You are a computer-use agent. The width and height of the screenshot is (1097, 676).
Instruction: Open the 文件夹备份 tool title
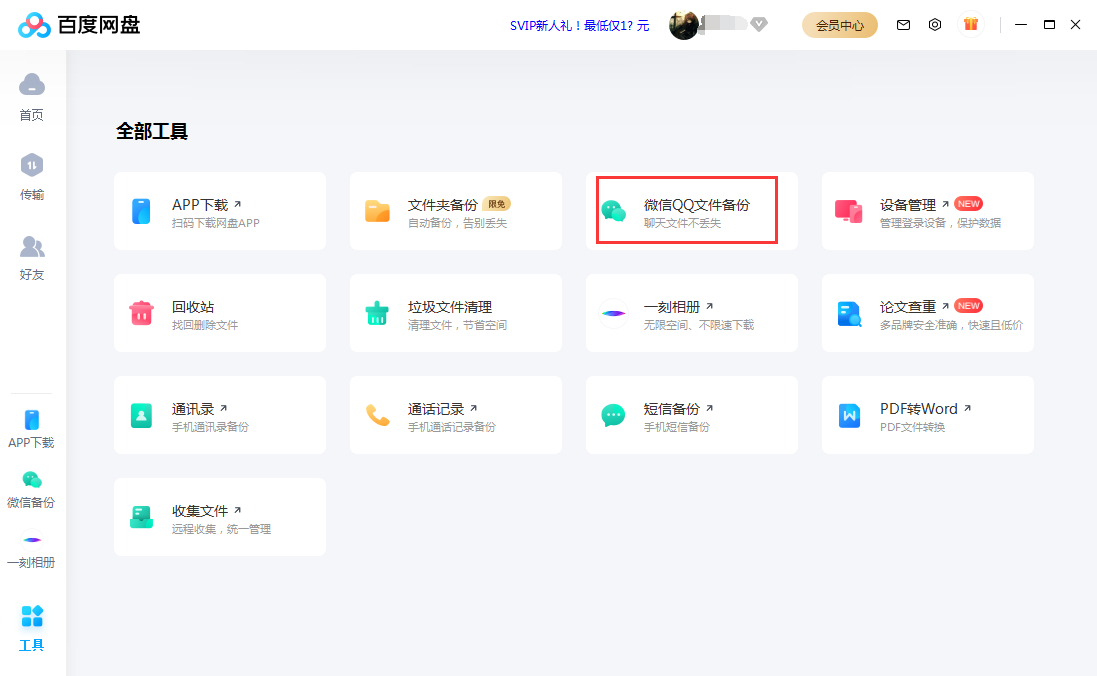click(443, 204)
